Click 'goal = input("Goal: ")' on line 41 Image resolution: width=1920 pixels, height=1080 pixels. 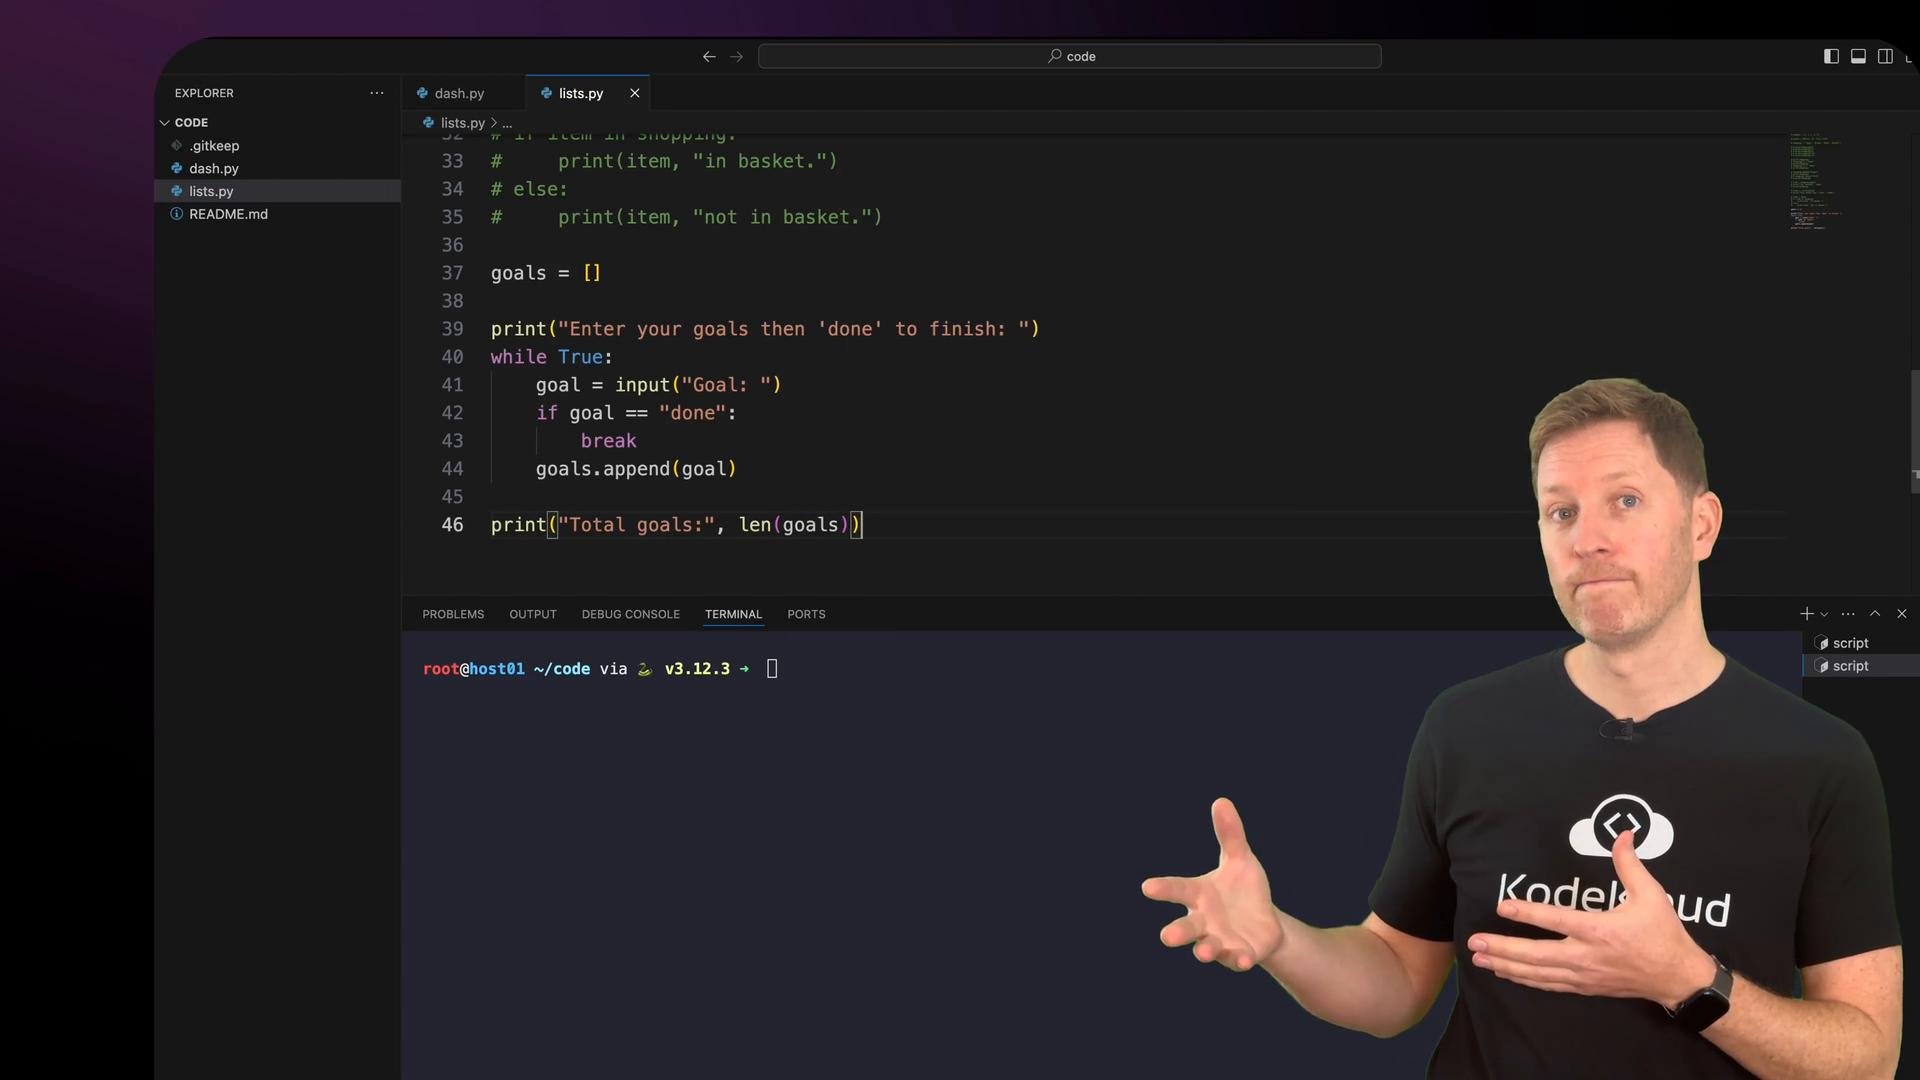point(658,385)
